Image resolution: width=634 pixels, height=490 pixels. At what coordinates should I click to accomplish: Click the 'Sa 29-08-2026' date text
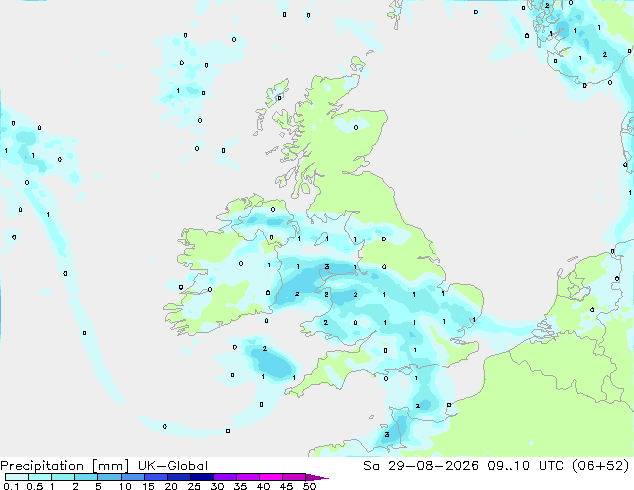(421, 466)
